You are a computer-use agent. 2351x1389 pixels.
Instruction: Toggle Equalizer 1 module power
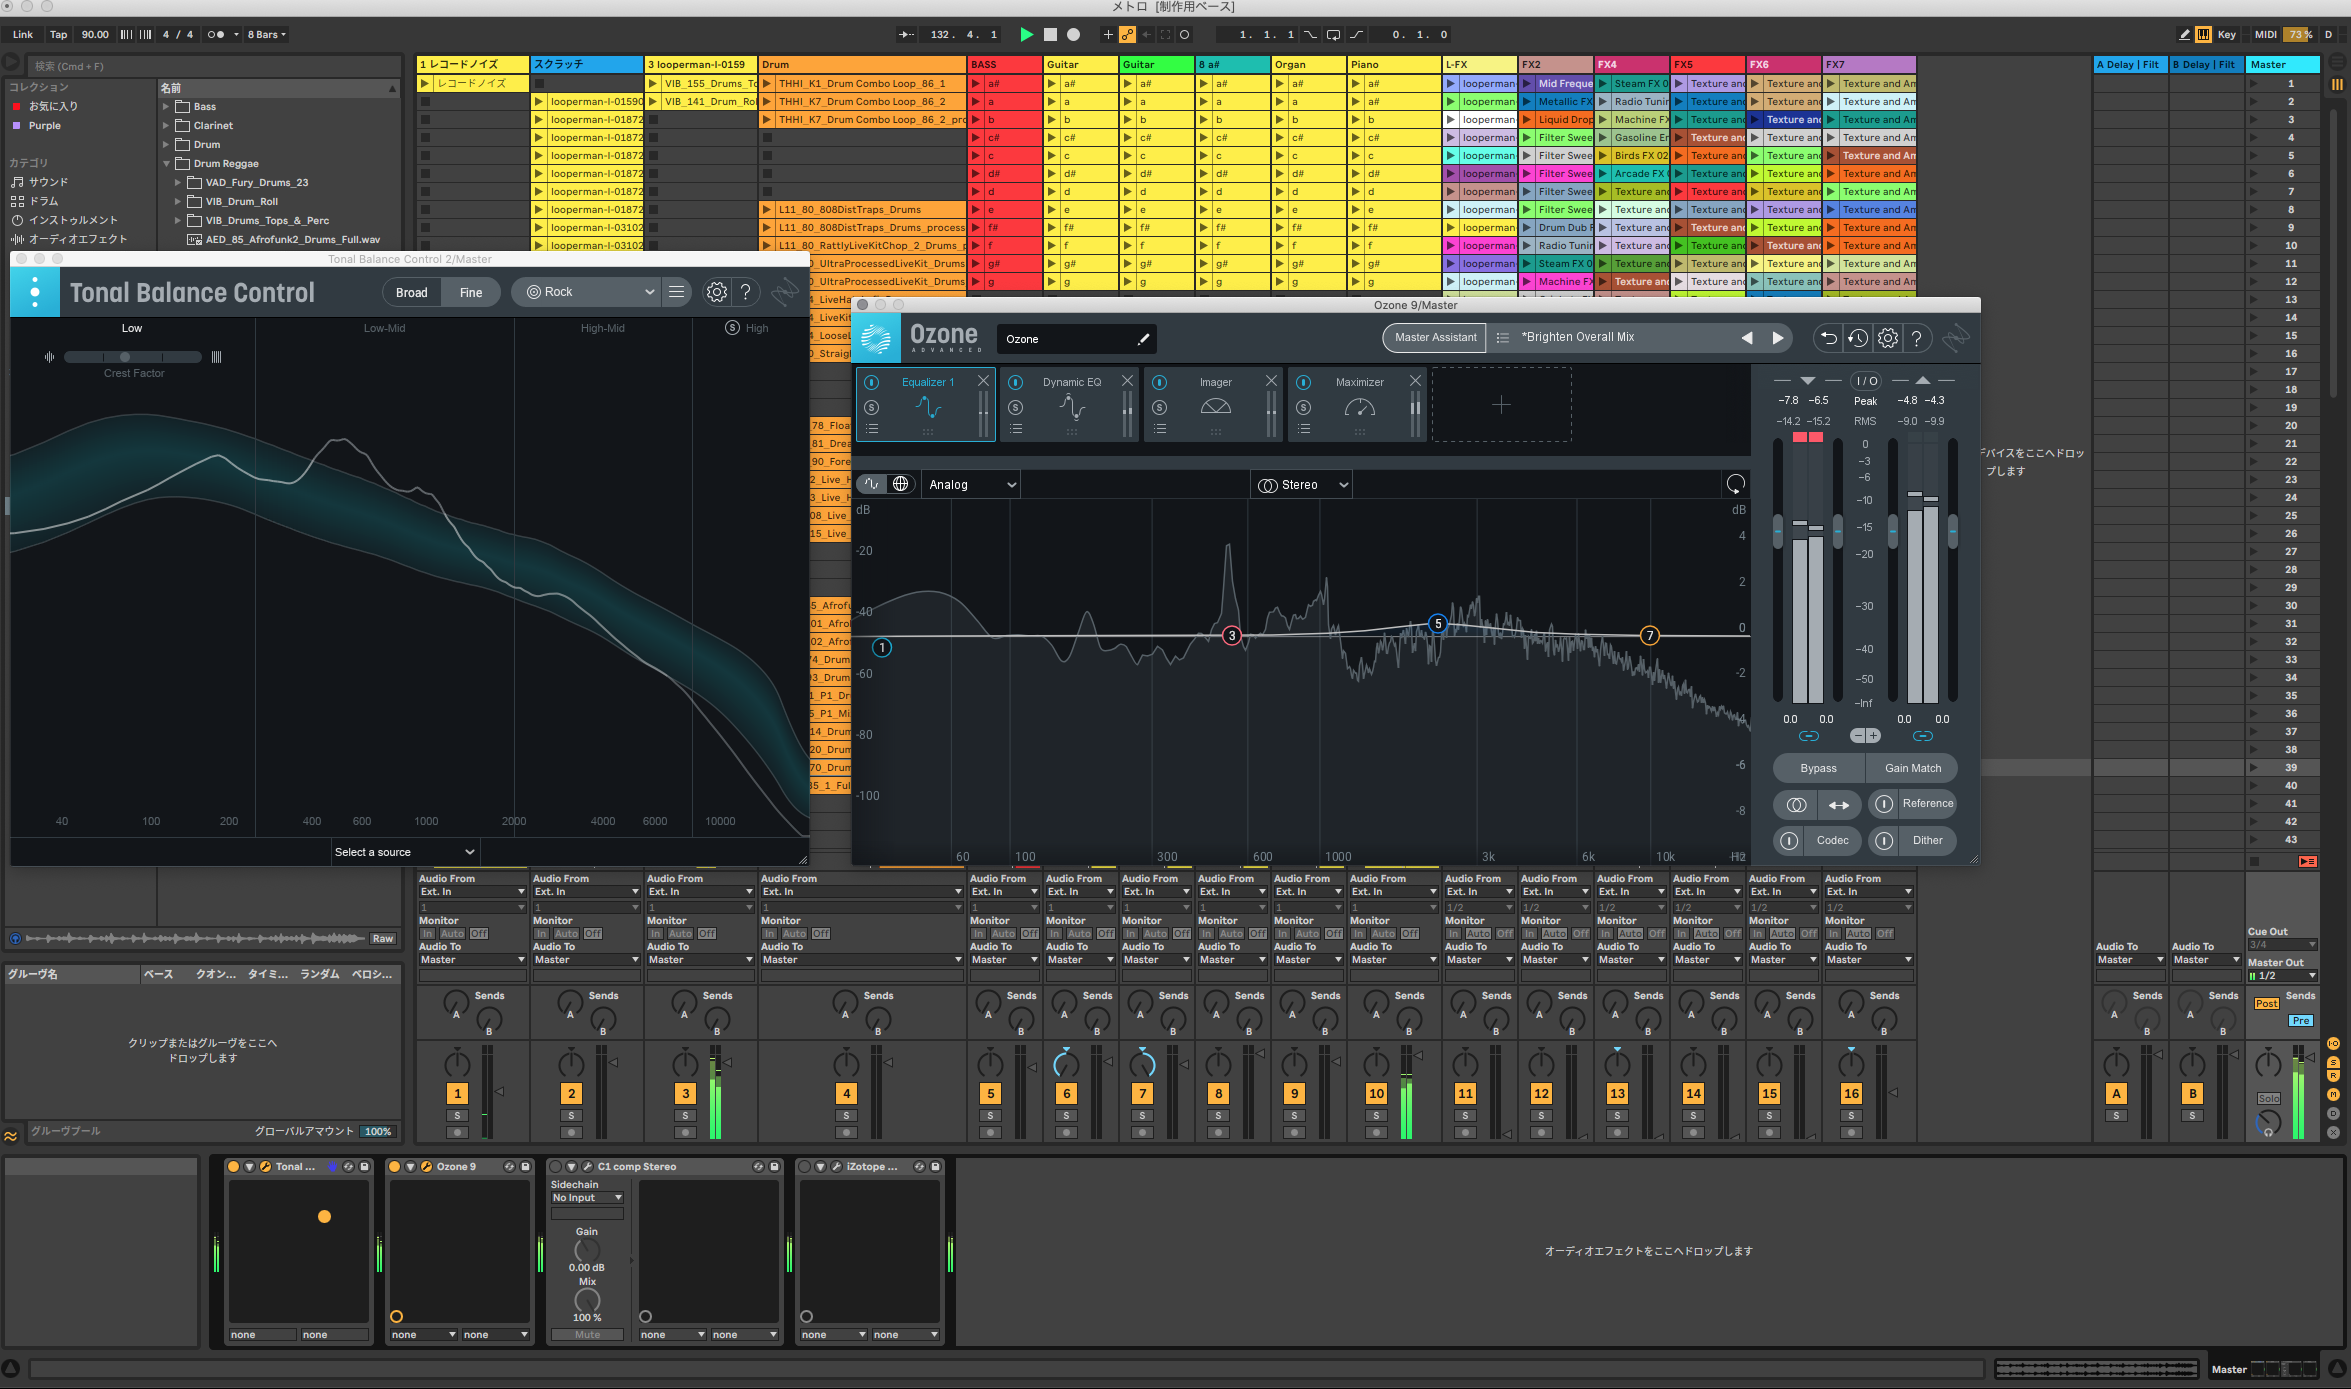871,382
